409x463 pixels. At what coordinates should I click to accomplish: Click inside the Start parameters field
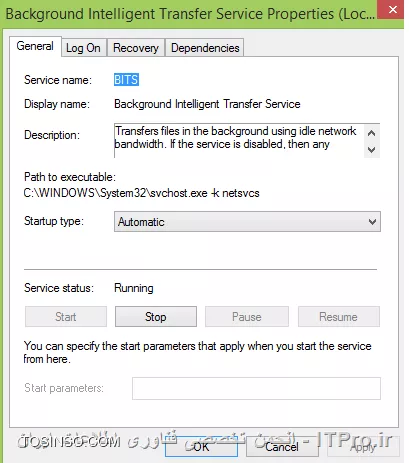coord(256,388)
